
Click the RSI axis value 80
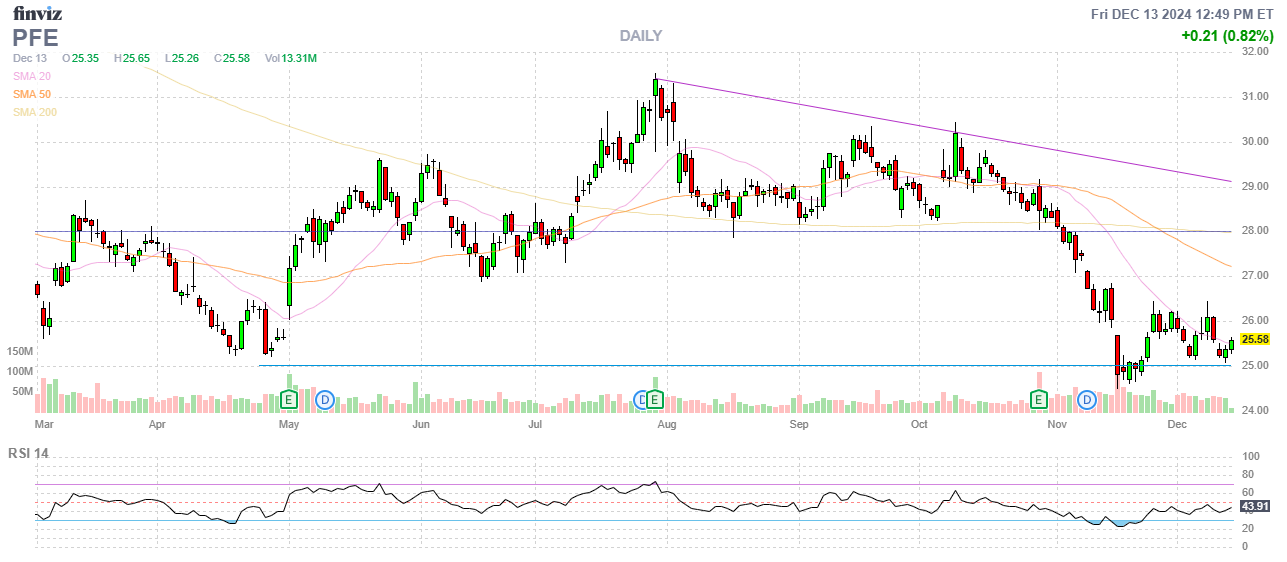[x=1248, y=475]
